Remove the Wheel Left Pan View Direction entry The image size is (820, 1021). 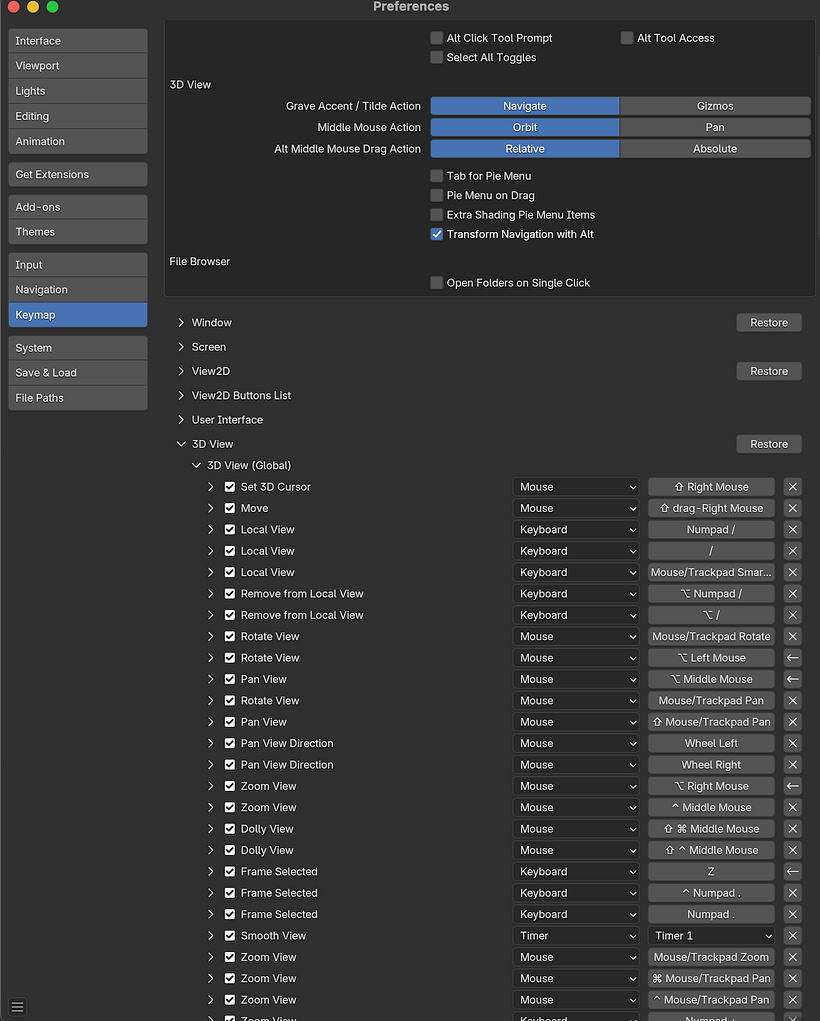coord(792,743)
